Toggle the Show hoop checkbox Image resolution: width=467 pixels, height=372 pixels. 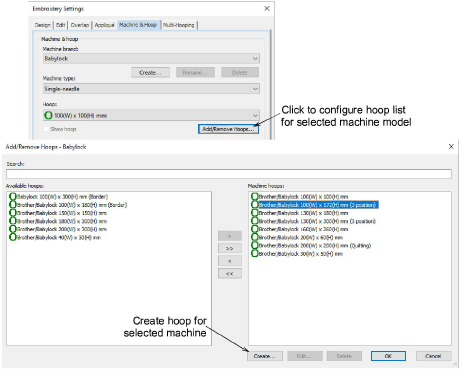coord(46,129)
